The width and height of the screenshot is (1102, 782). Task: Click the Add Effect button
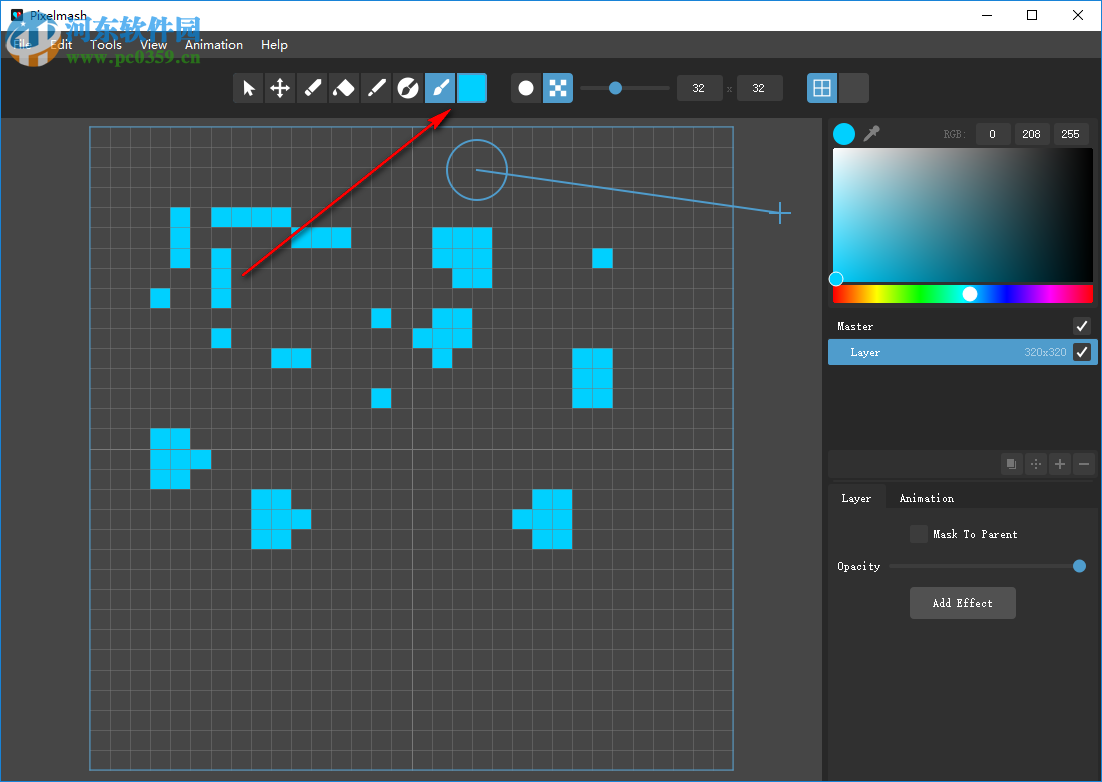pyautogui.click(x=962, y=602)
